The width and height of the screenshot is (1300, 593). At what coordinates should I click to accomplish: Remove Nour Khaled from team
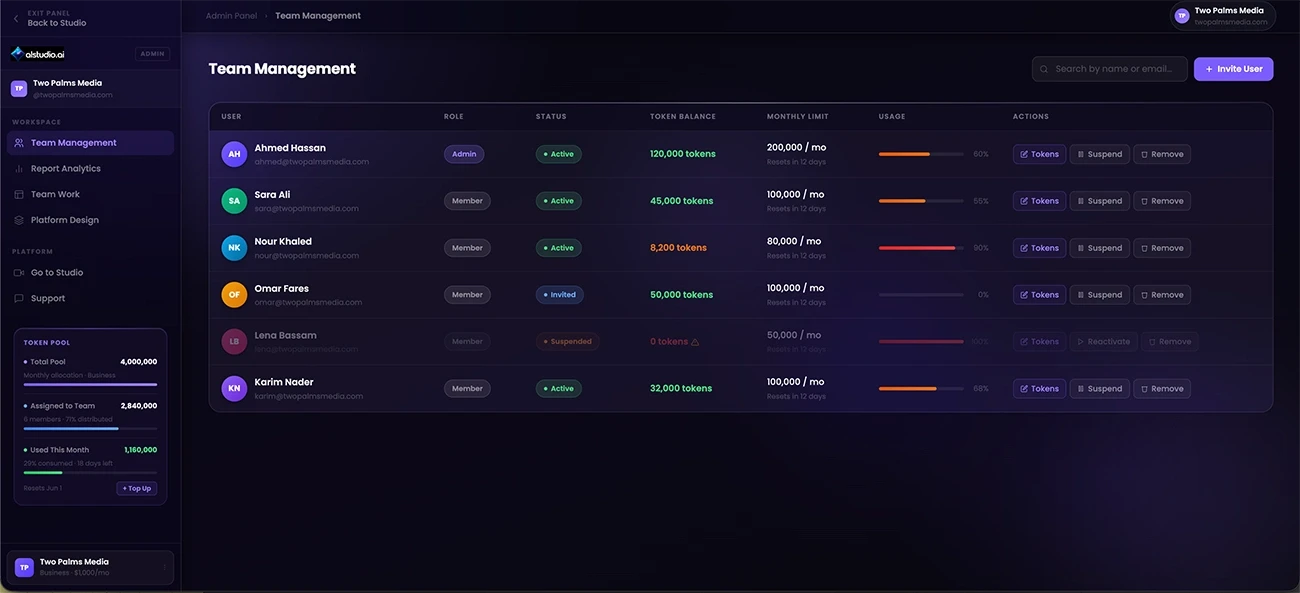pos(1162,248)
